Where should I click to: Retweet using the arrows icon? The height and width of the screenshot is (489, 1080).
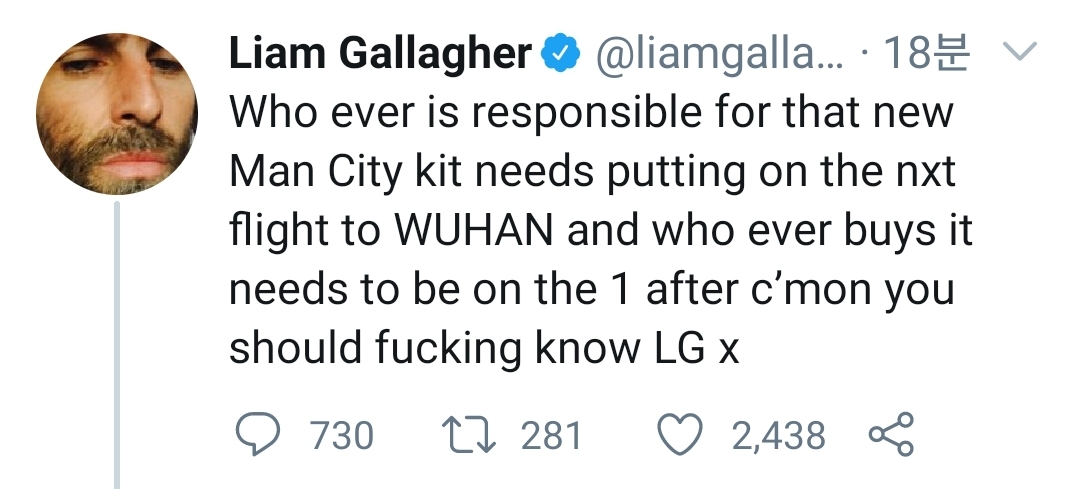coord(468,436)
